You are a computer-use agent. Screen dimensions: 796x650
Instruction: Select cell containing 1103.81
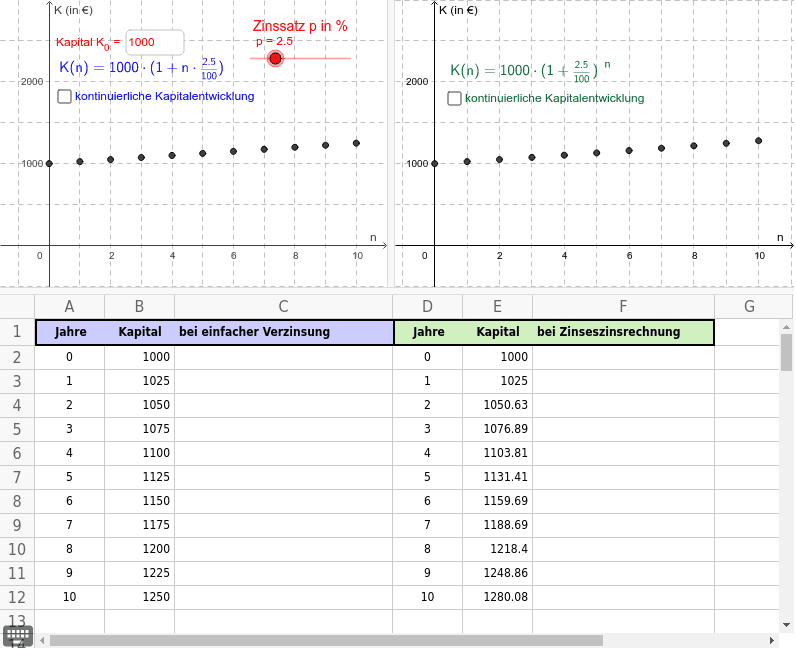coord(498,452)
